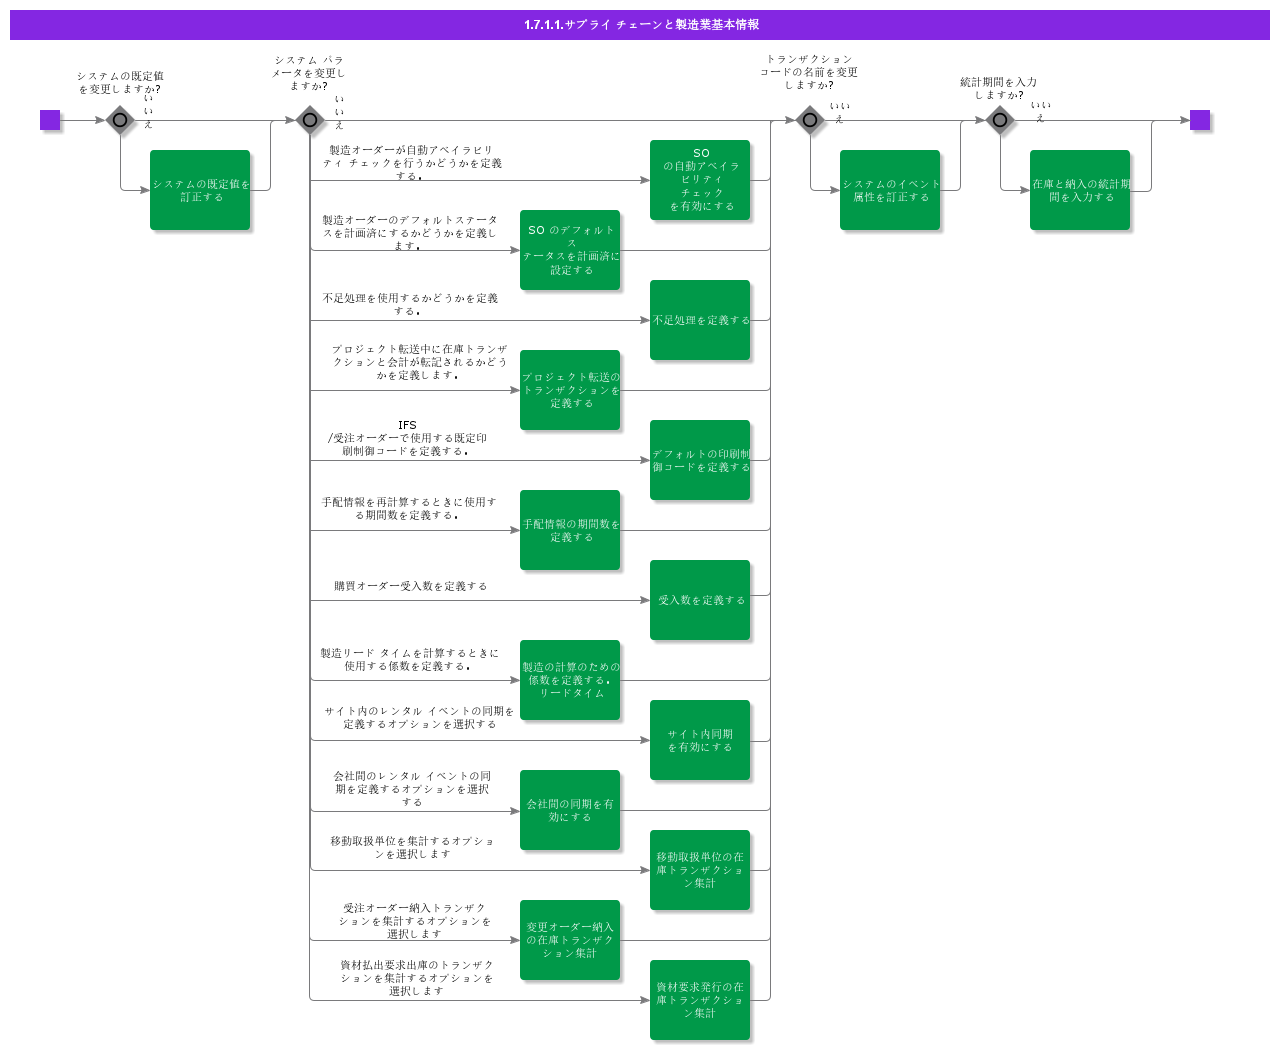Viewport: 1280px width, 1050px height.
Task: Click the 資材要求発行の在庫トランザクション集計 box
Action: click(700, 1000)
